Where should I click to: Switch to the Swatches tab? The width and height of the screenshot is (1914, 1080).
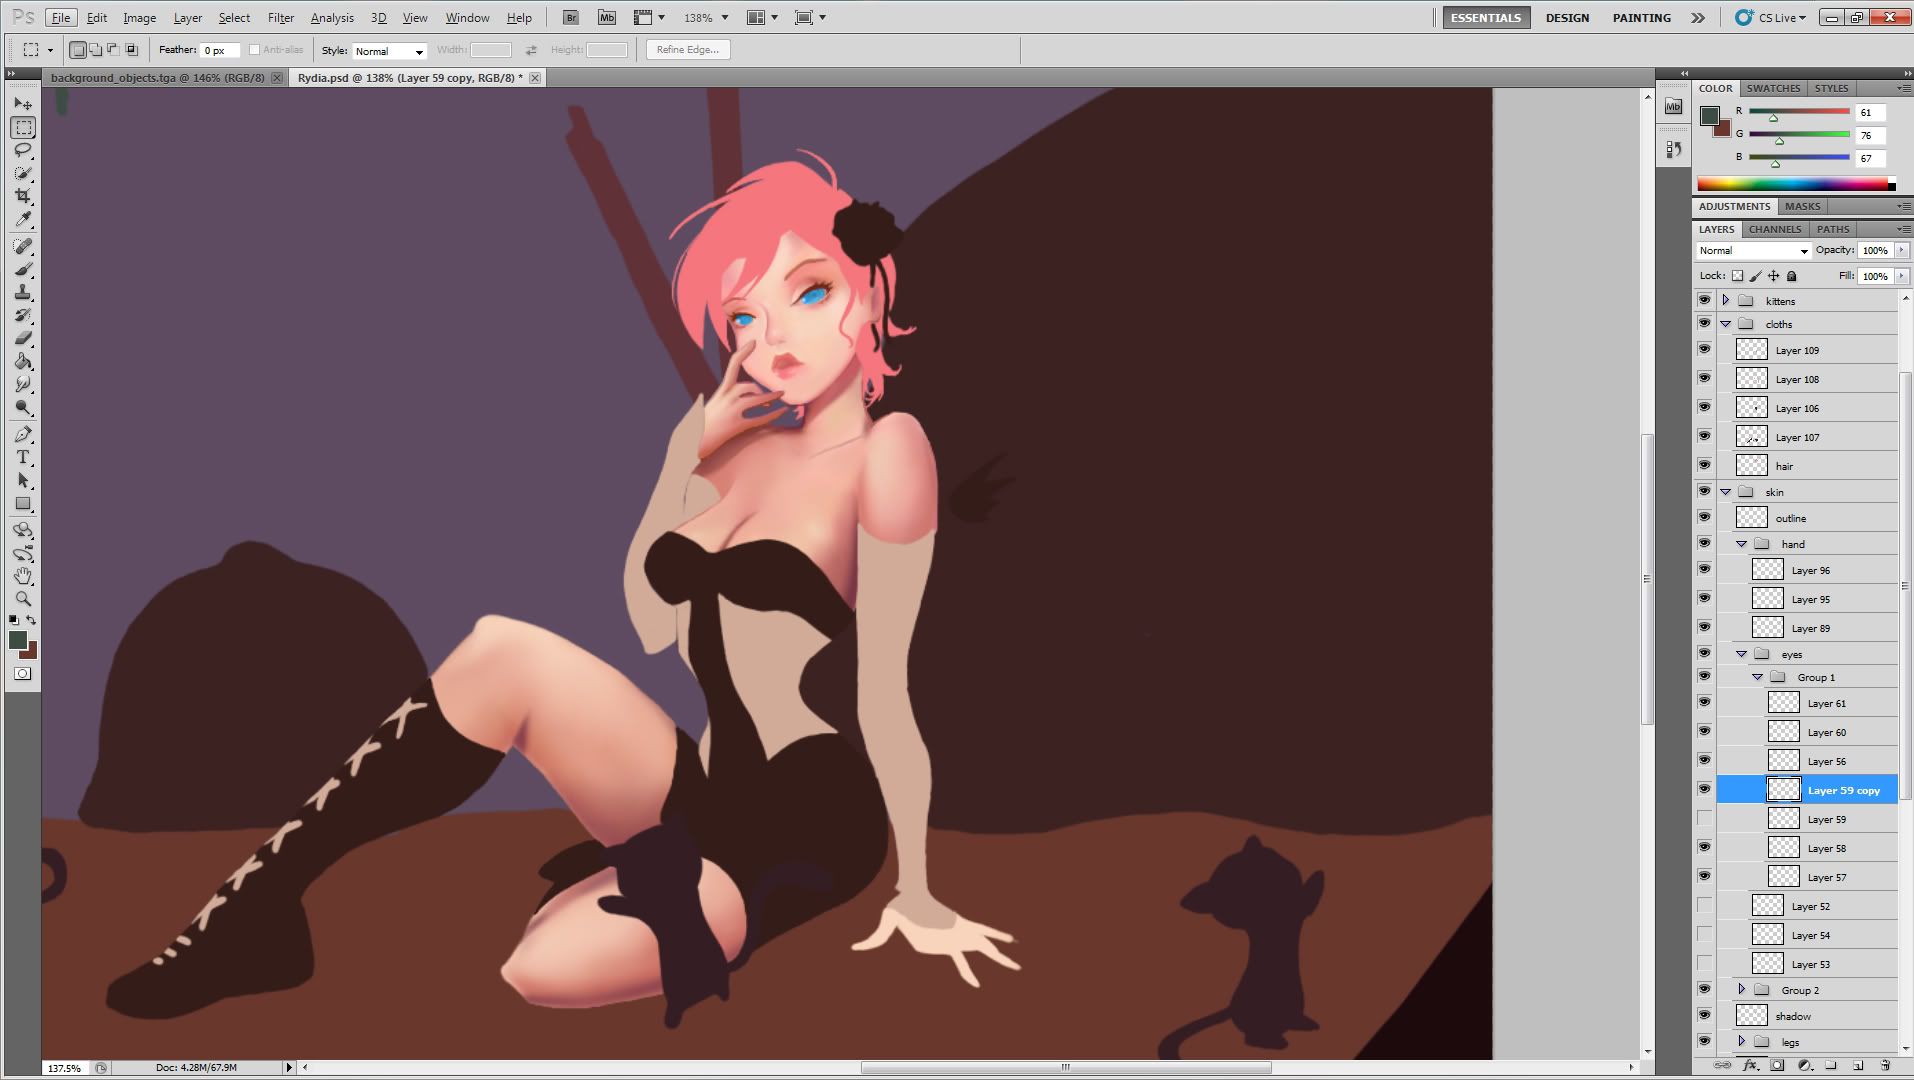1774,88
